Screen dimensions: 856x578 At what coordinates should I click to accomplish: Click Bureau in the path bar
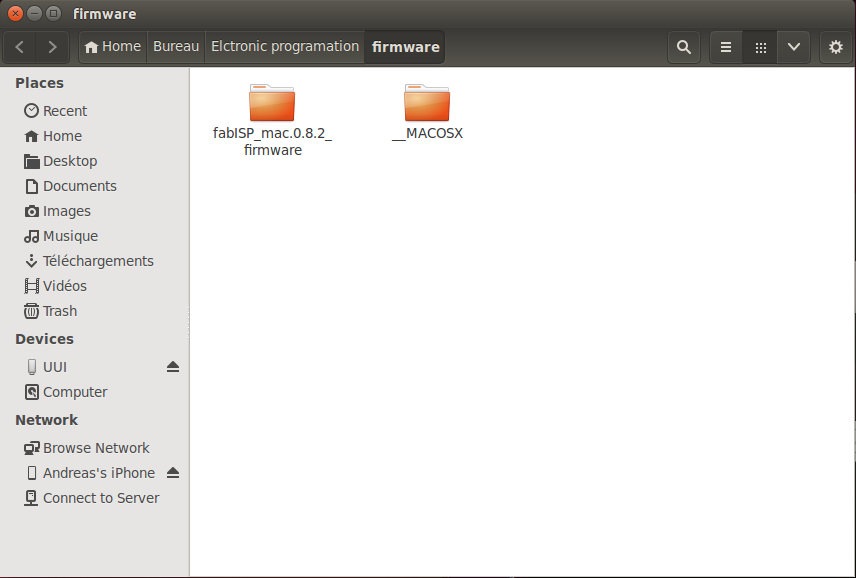(x=176, y=47)
